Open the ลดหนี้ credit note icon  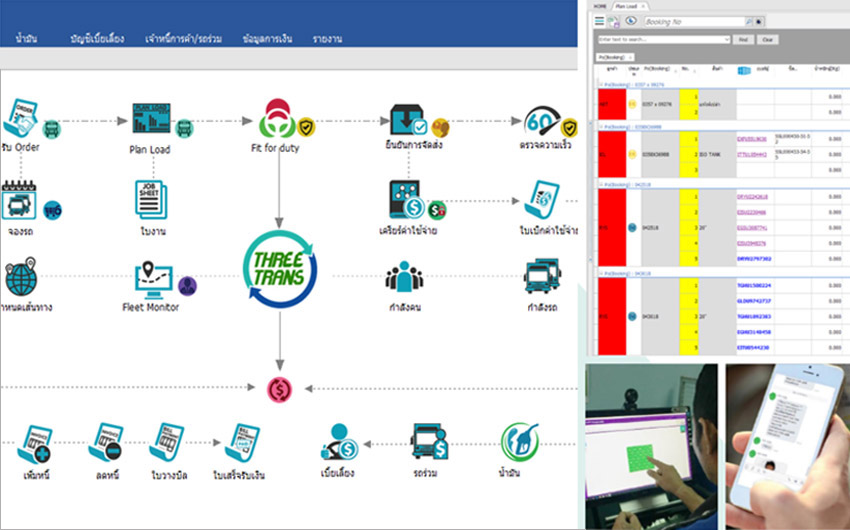[x=105, y=443]
